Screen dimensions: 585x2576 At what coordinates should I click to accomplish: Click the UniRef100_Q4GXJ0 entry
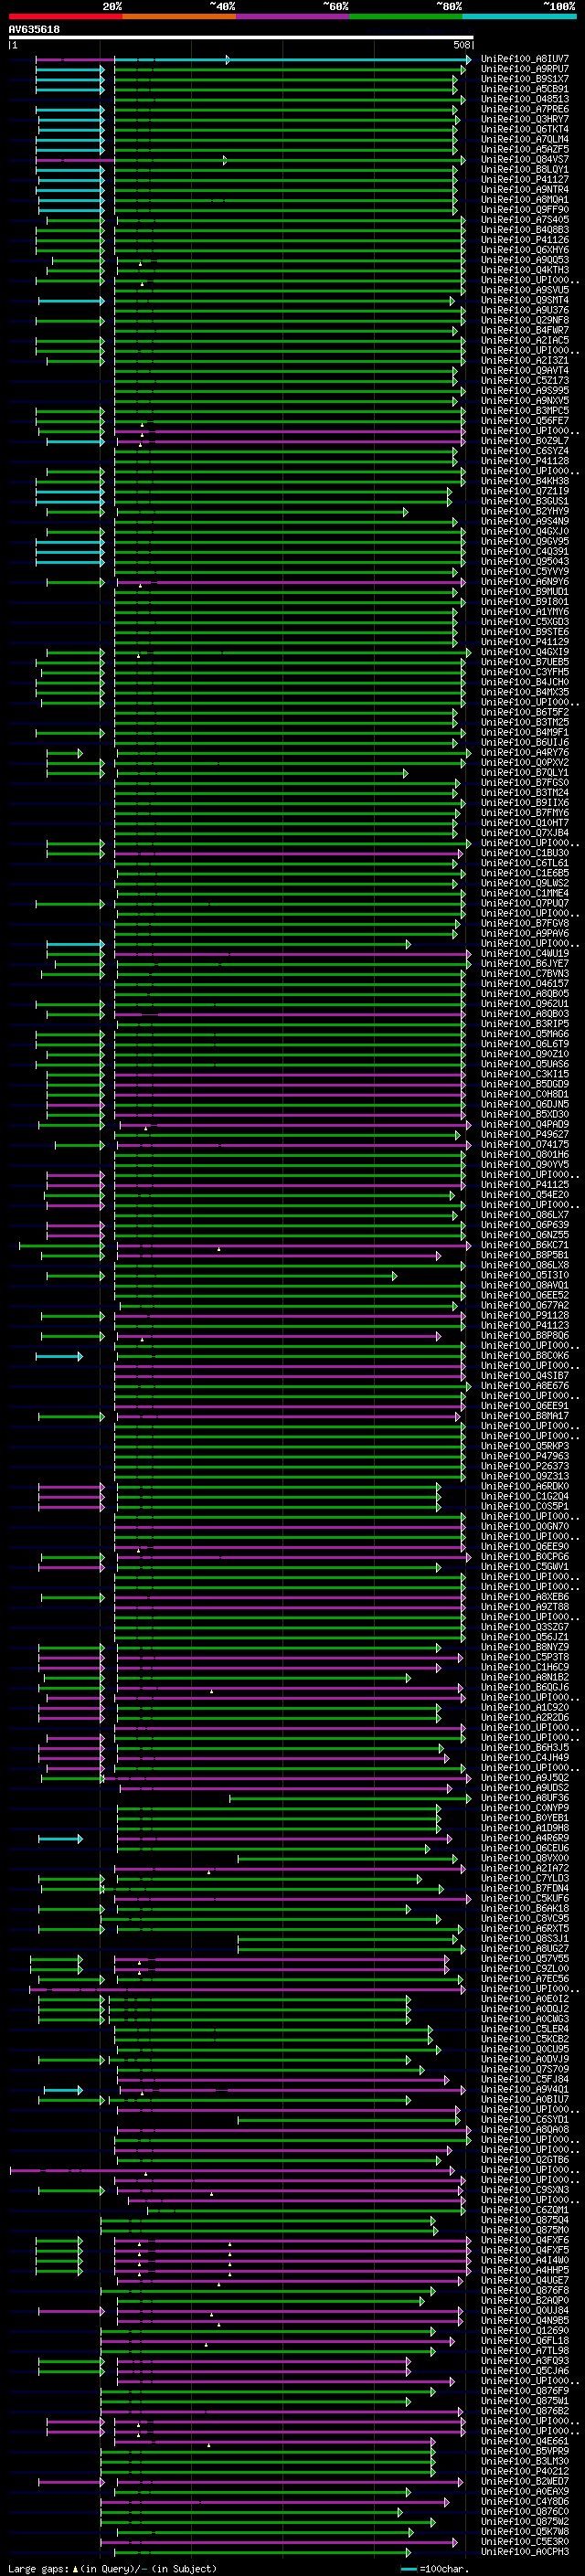(525, 531)
